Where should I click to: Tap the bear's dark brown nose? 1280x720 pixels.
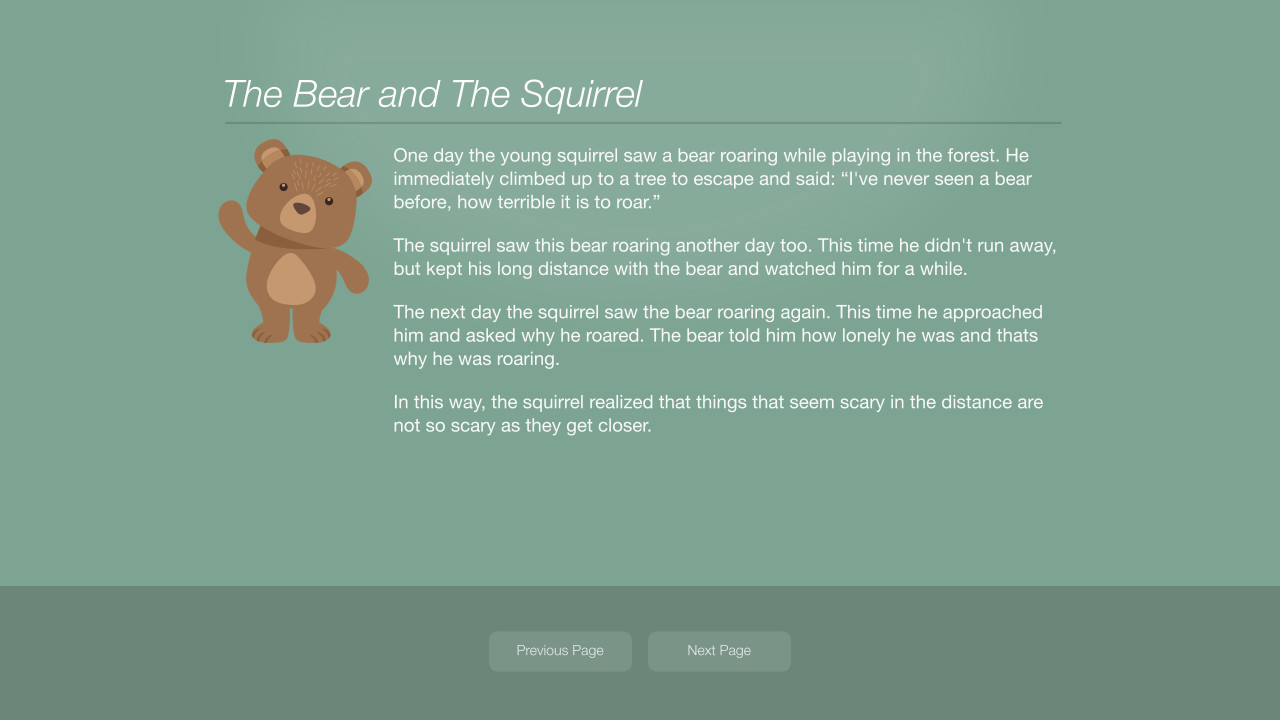coord(301,208)
